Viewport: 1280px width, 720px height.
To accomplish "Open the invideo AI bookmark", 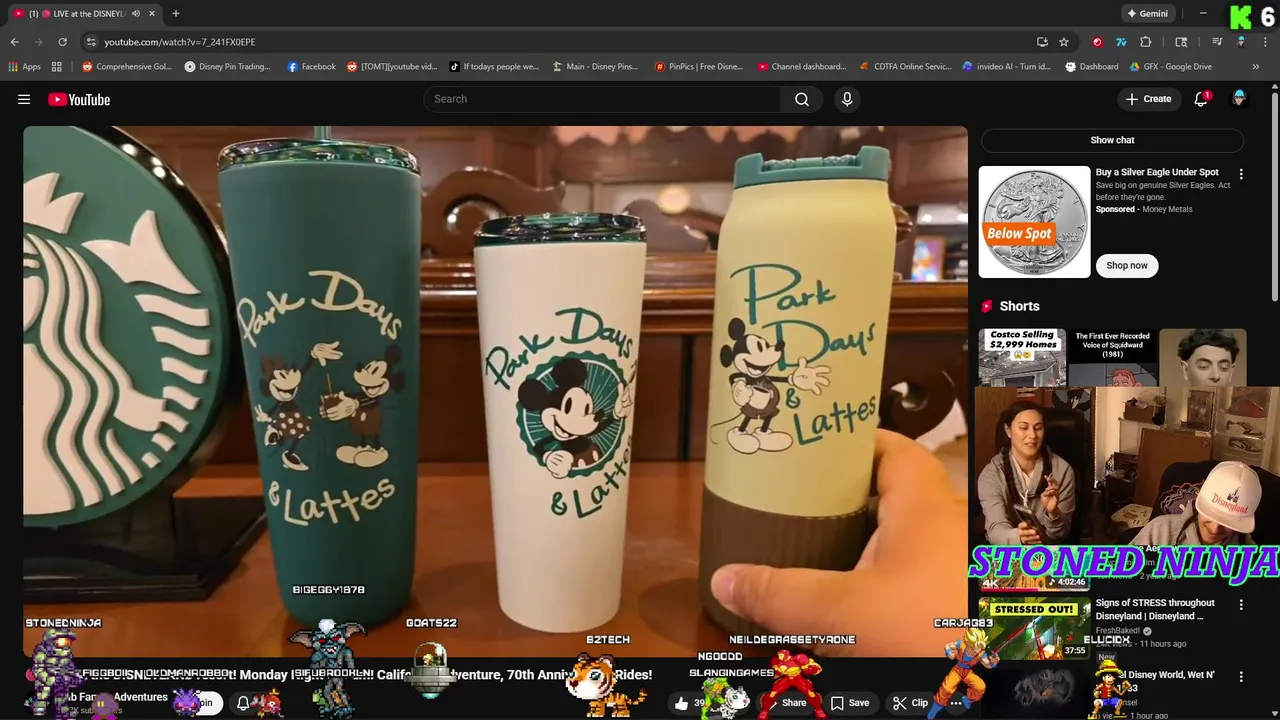I will 1007,67.
